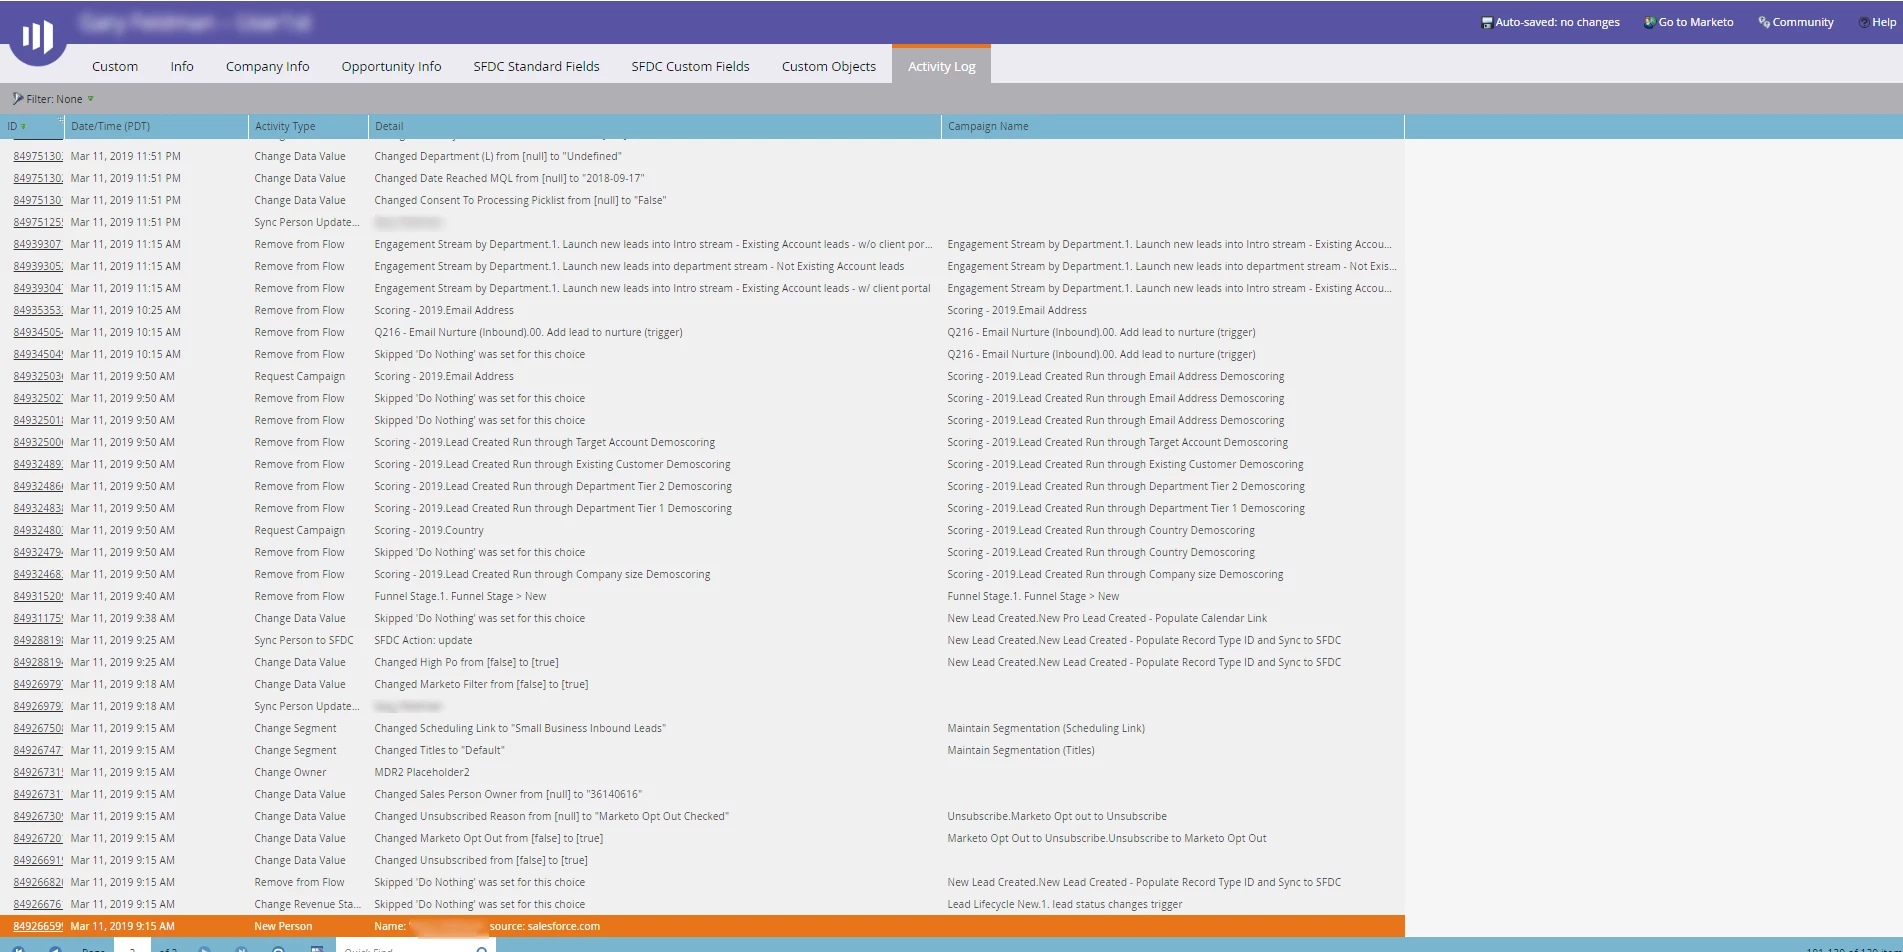Open ID link for Funnel Stage > New row

[x=38, y=596]
